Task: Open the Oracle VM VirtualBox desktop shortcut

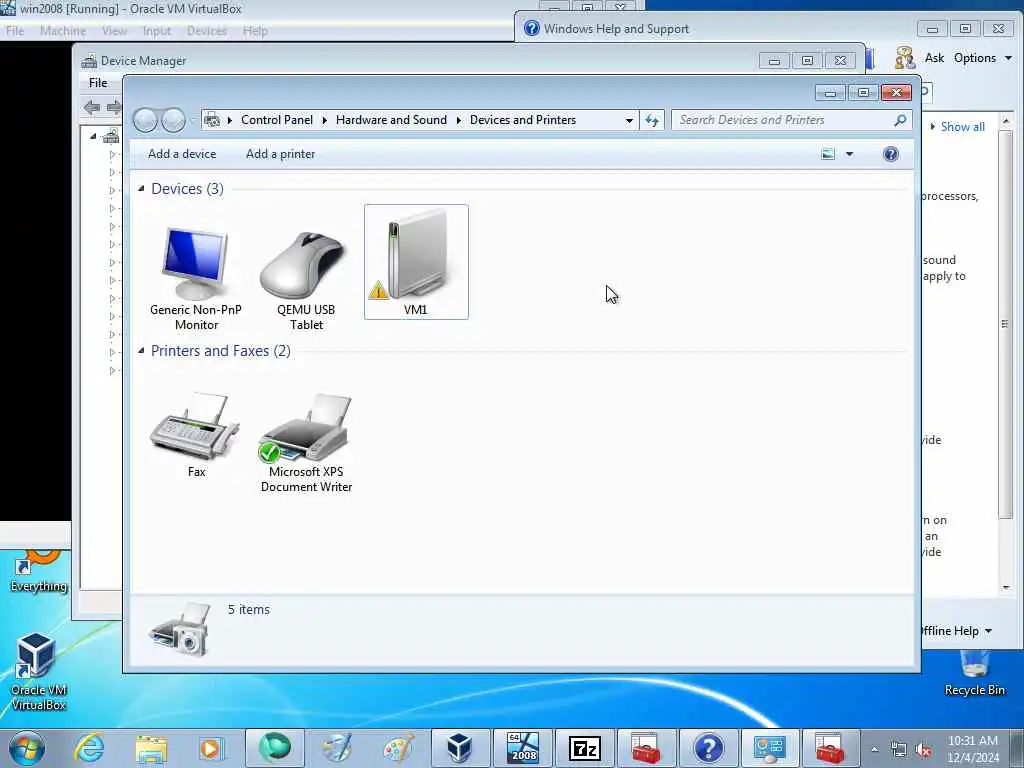Action: point(39,673)
